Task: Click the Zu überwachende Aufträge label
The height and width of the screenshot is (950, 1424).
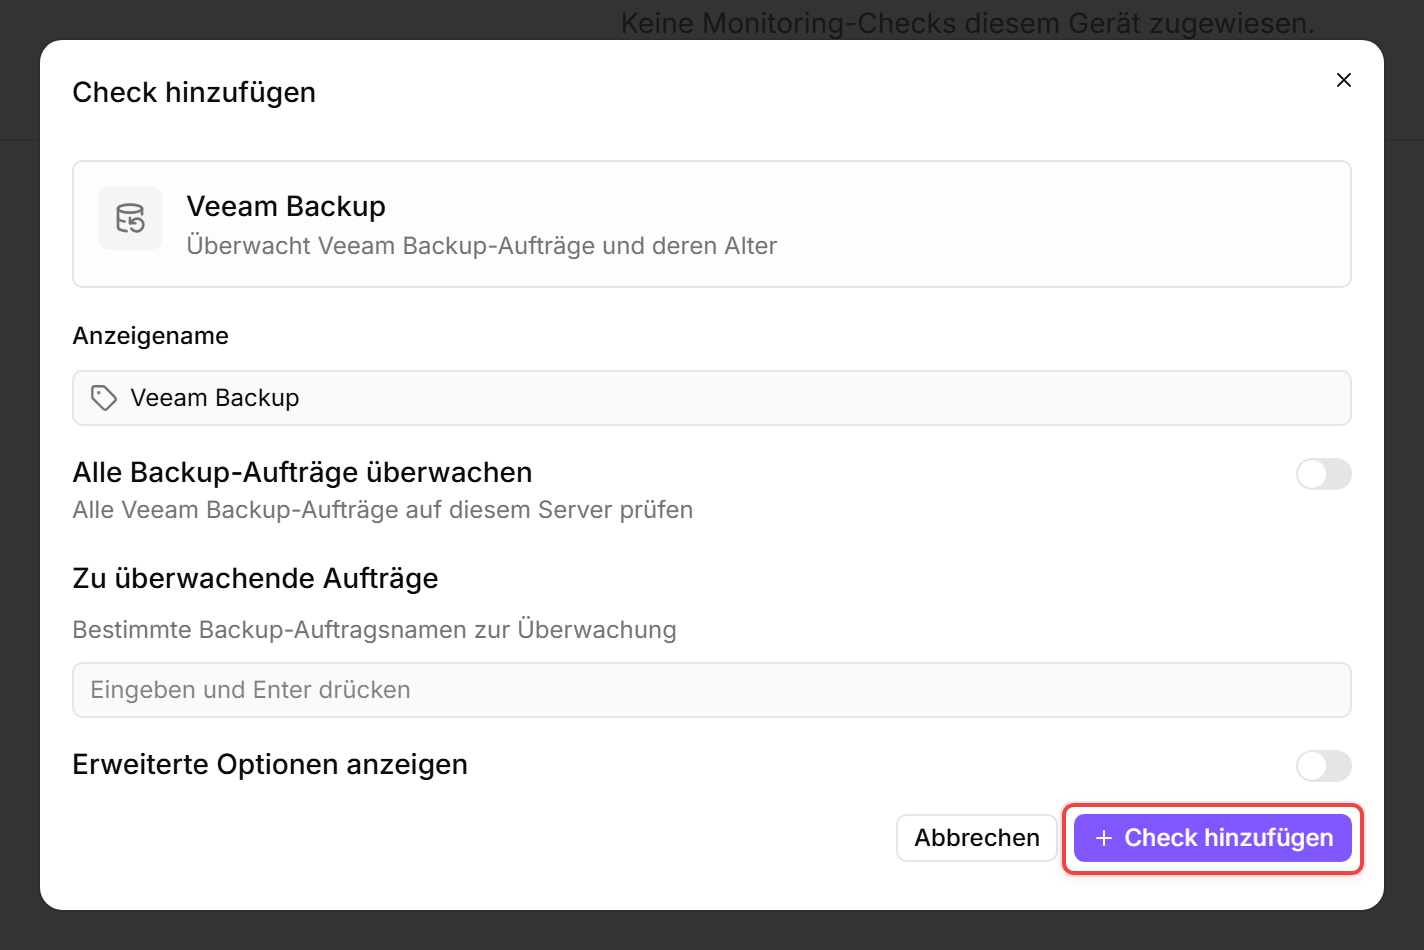Action: tap(256, 578)
